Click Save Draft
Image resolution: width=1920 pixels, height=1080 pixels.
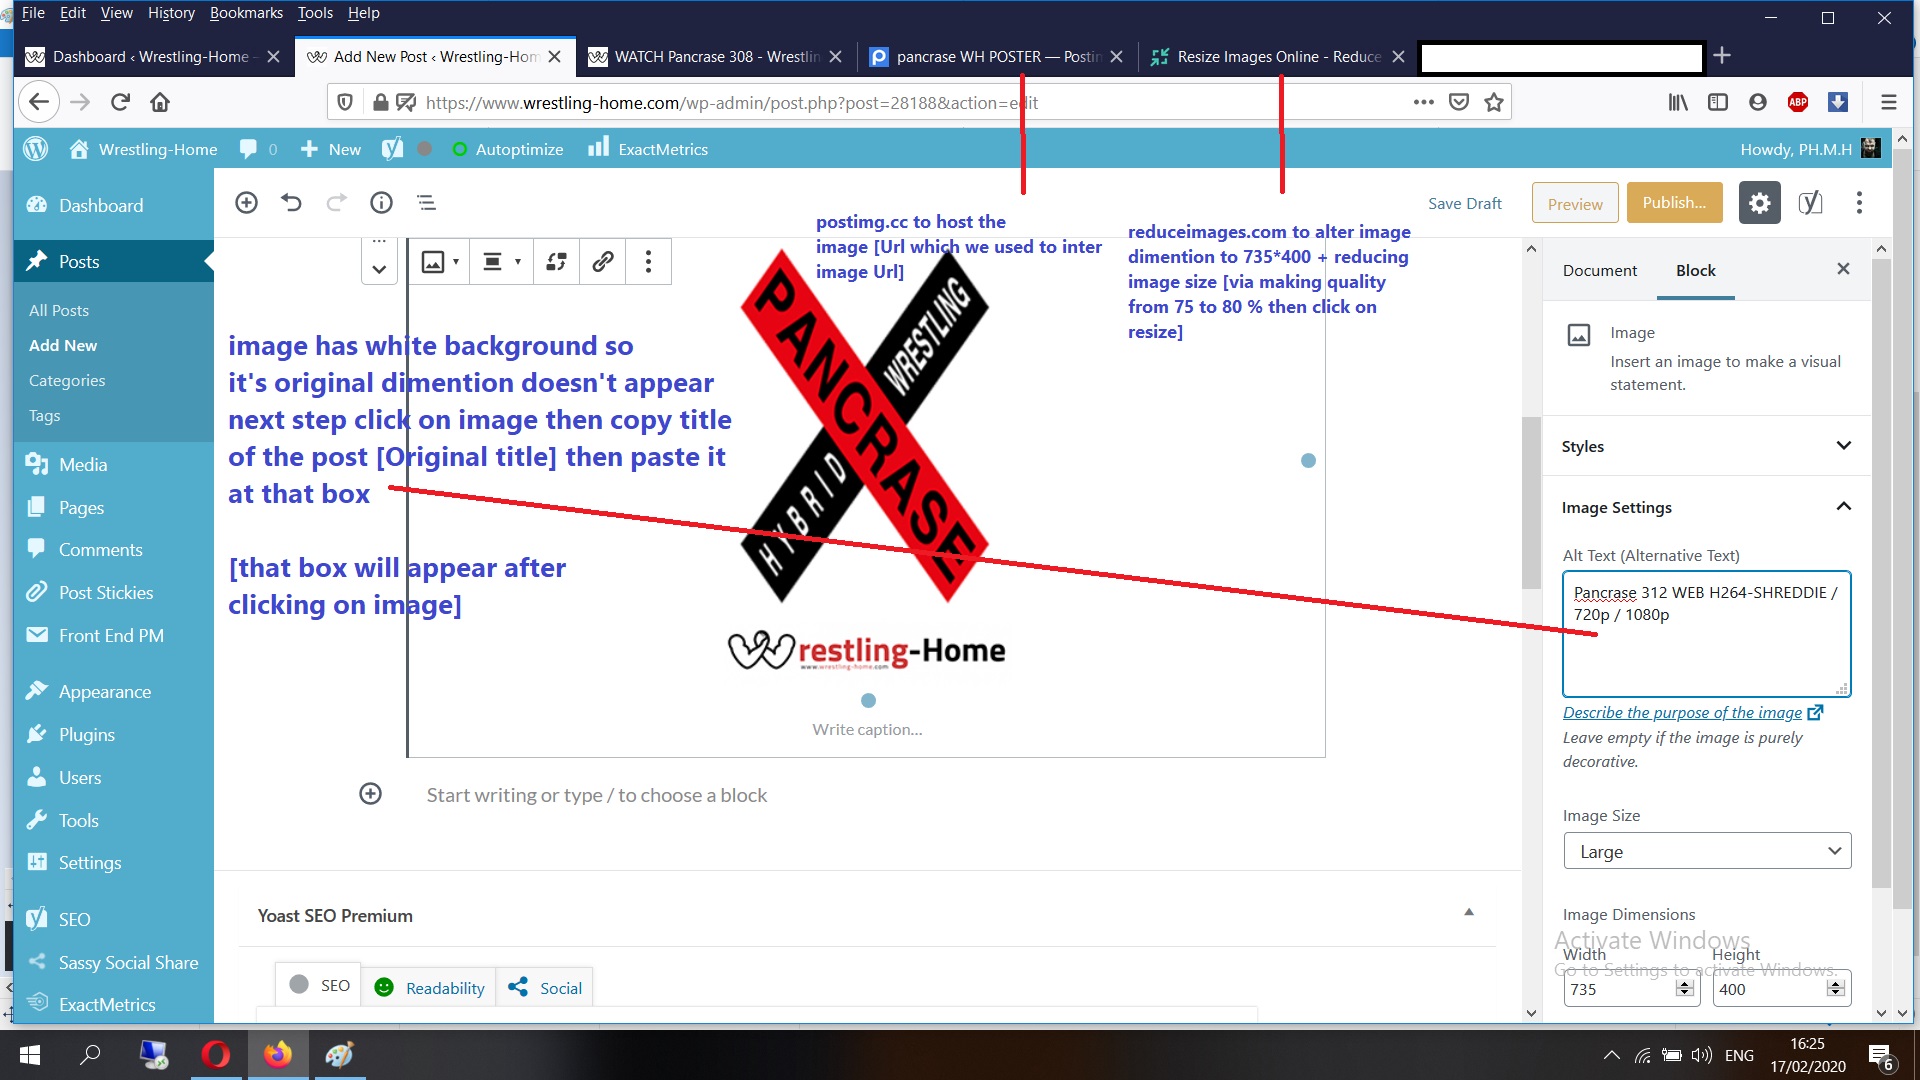pyautogui.click(x=1464, y=203)
